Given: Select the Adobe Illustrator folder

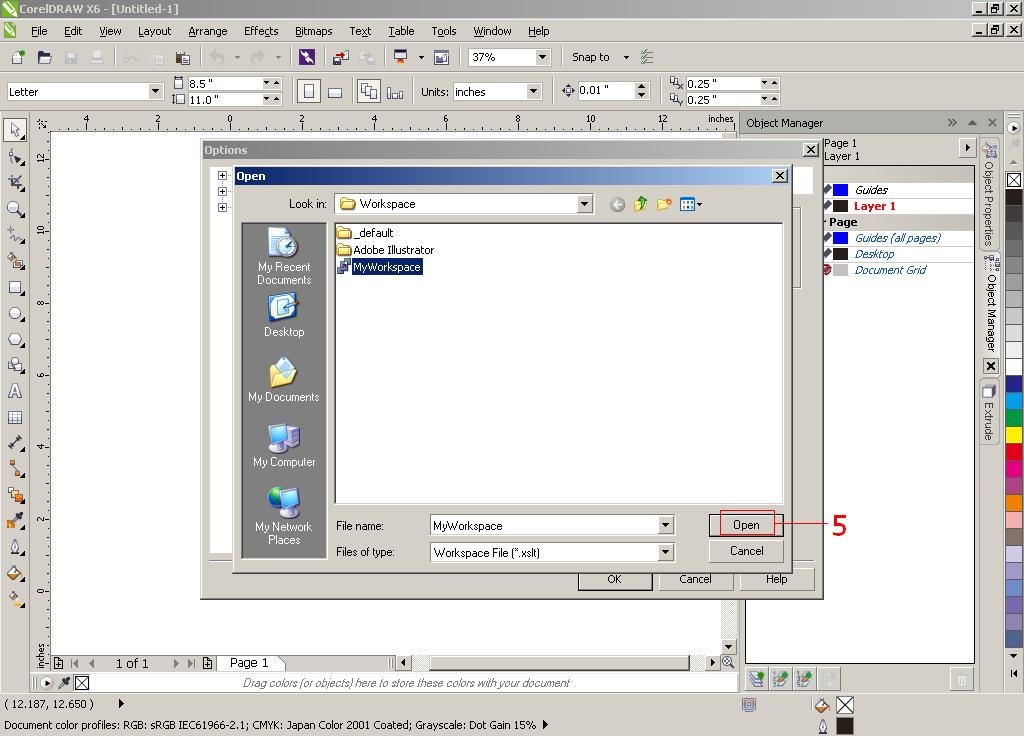Looking at the screenshot, I should click(385, 249).
